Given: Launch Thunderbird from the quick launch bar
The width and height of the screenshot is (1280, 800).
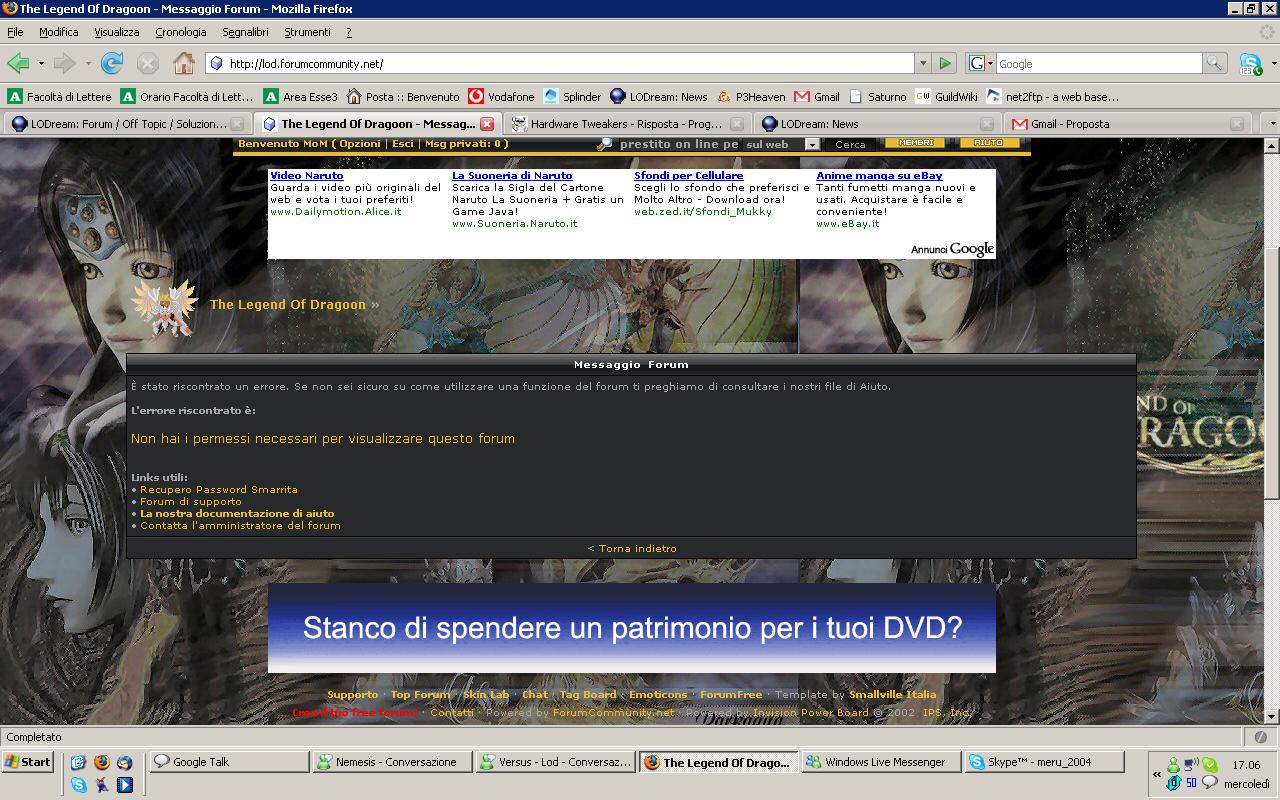Looking at the screenshot, I should (125, 762).
